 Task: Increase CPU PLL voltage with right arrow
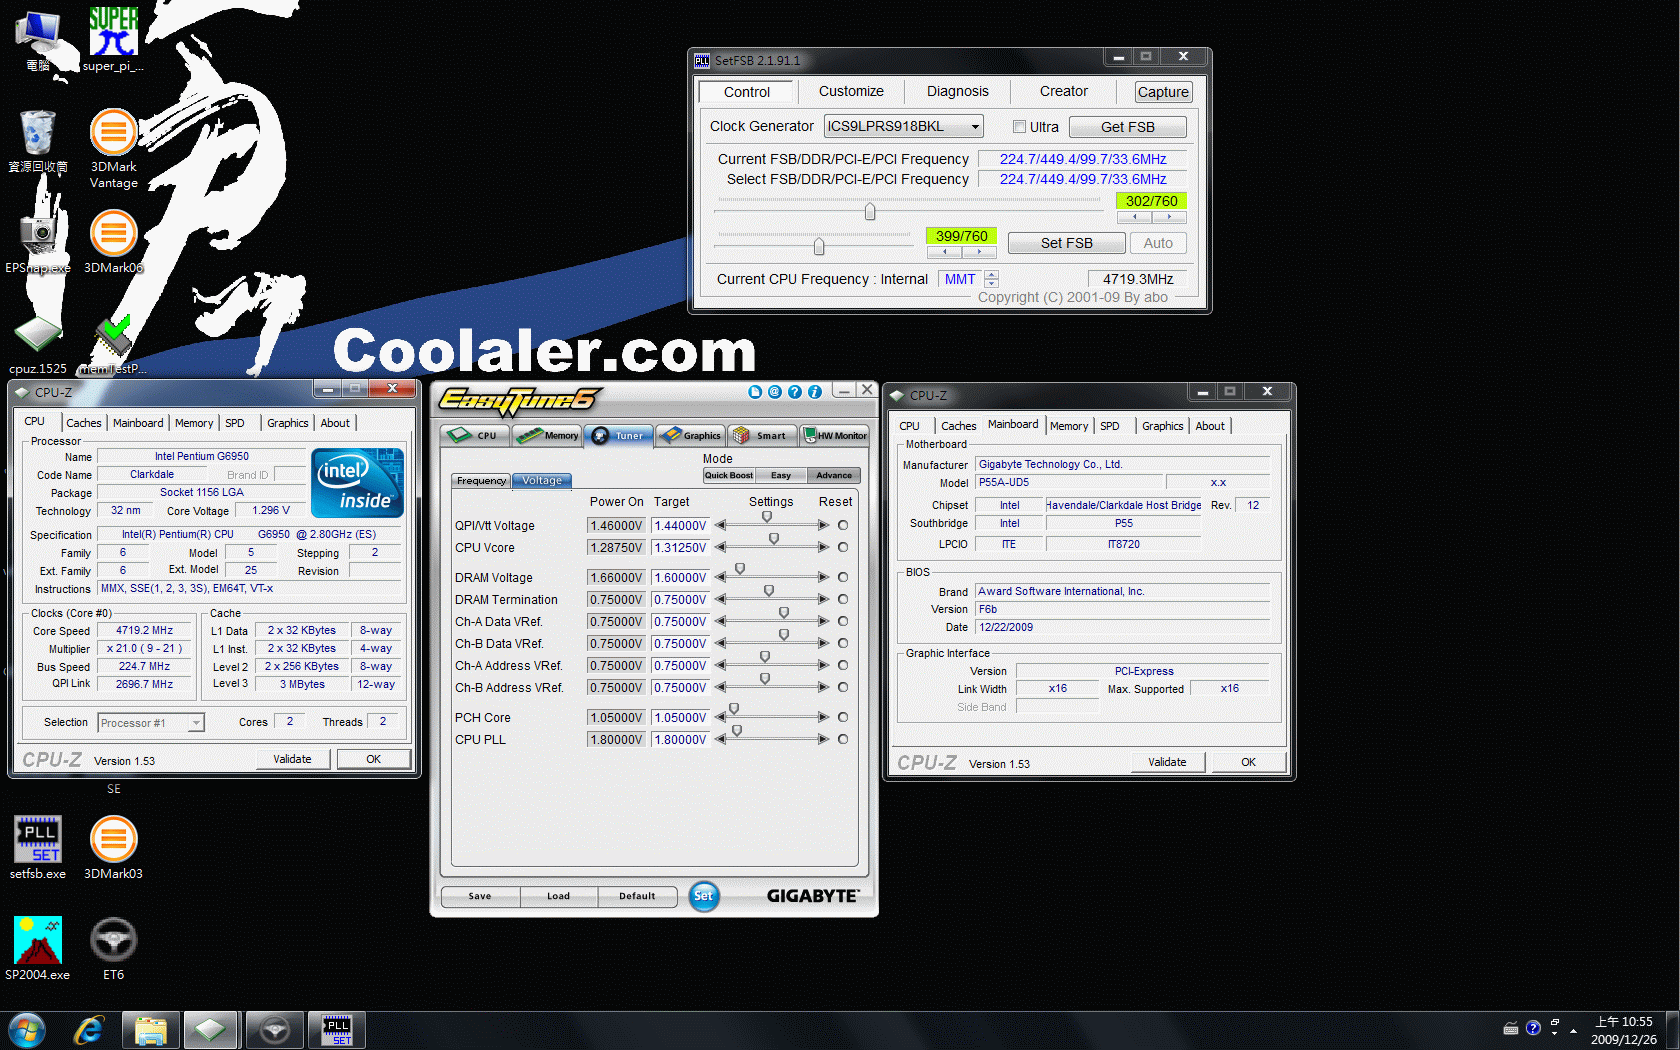(823, 739)
